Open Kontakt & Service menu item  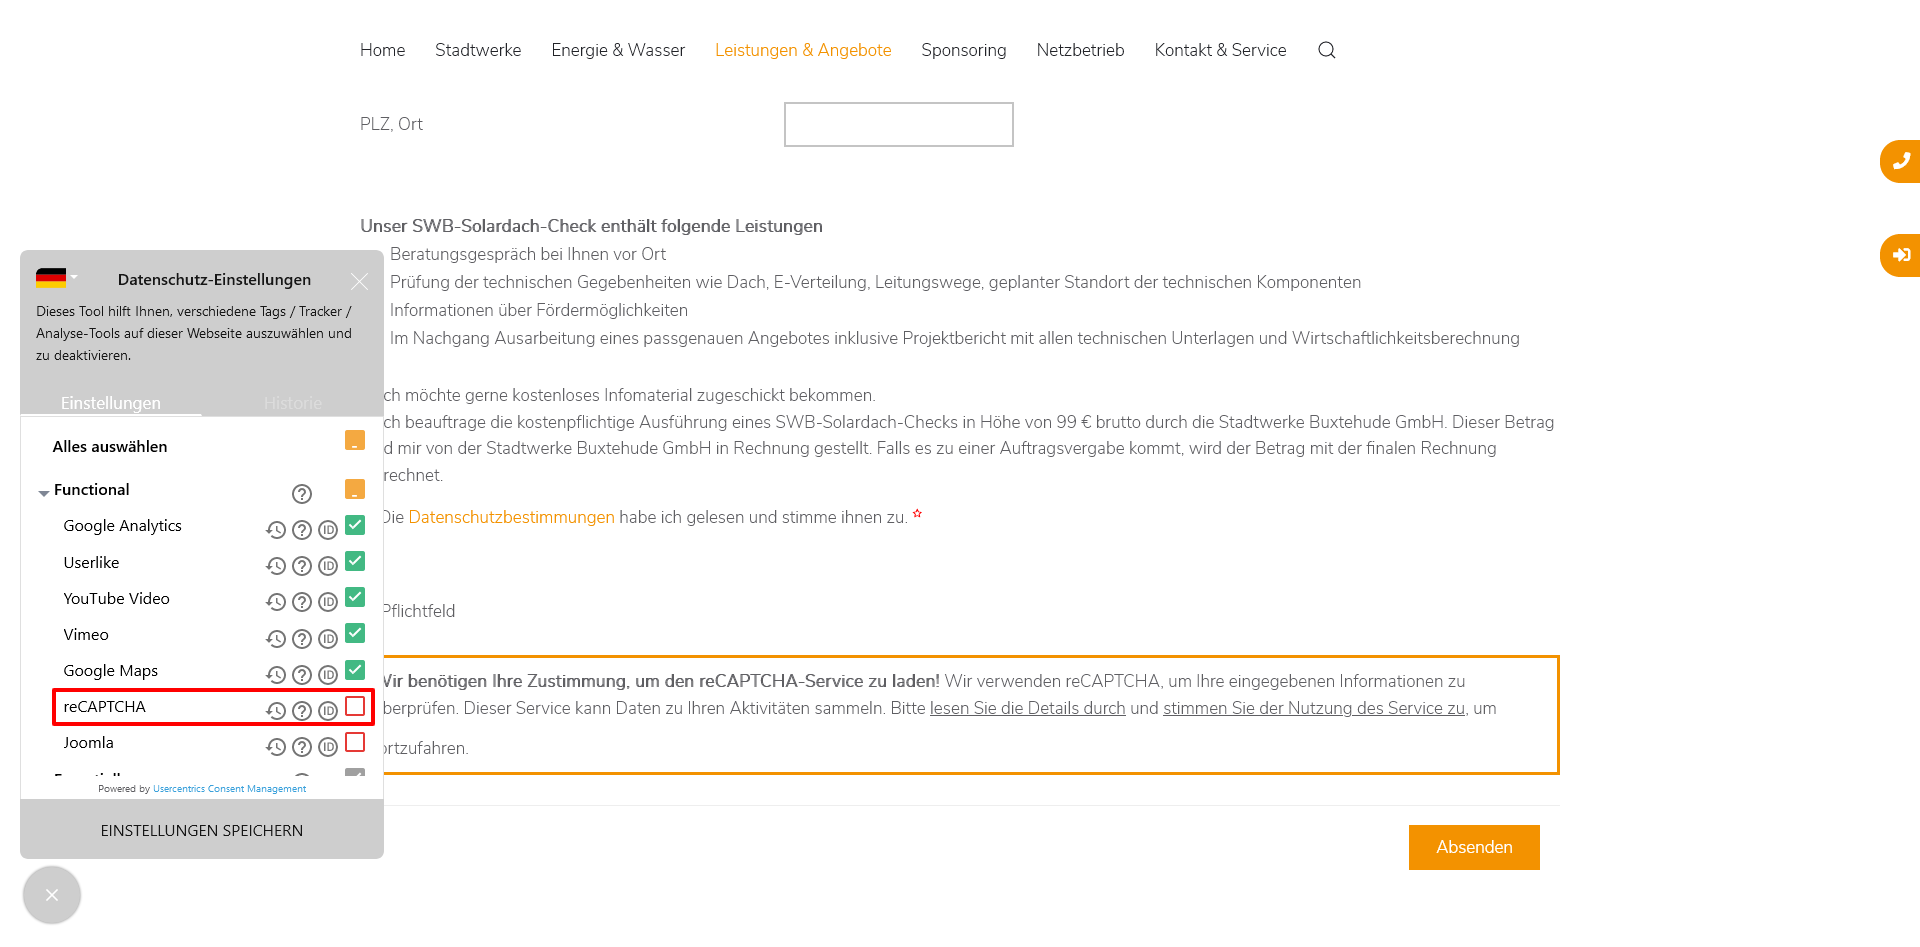tap(1220, 50)
